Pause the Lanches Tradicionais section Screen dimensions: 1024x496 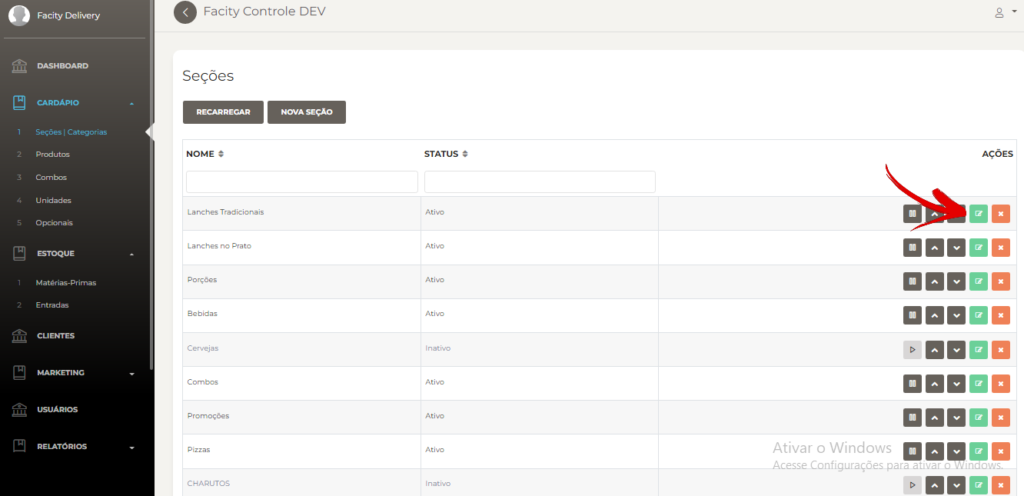(912, 213)
